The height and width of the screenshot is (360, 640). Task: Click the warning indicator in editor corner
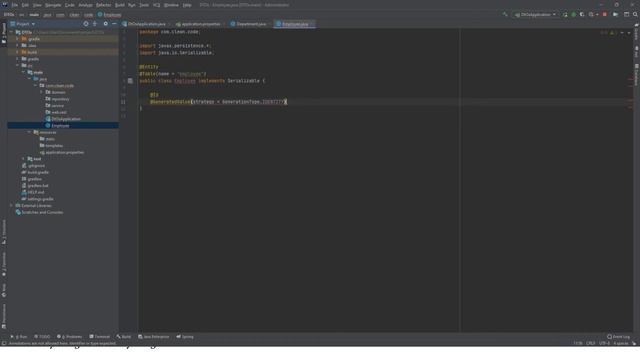point(611,33)
